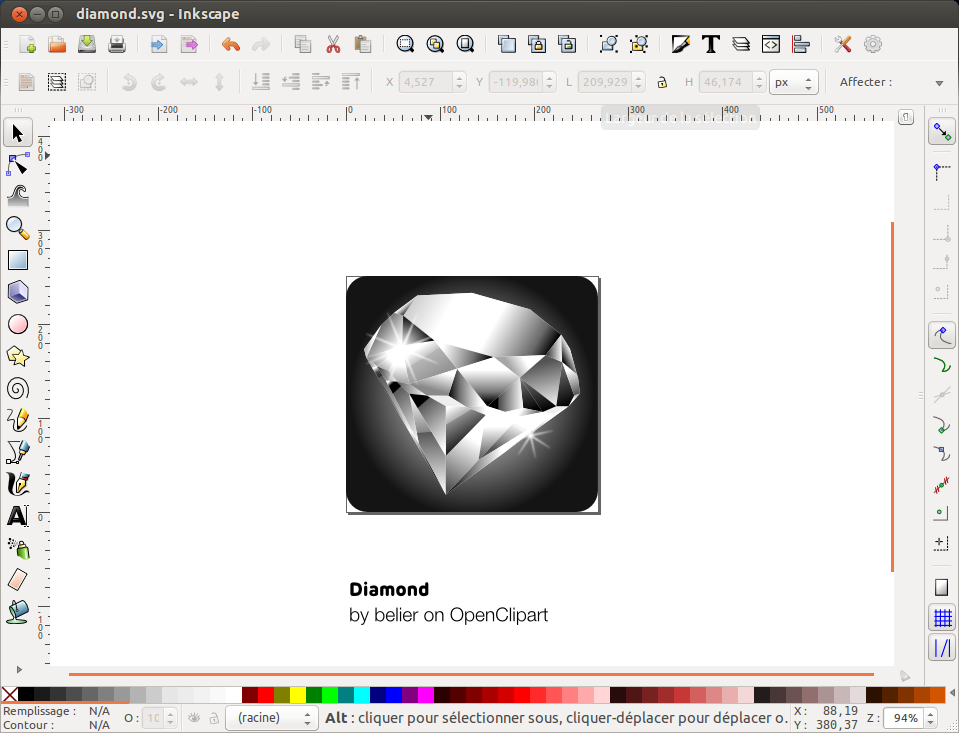Pick the yellow swatch in palette
This screenshot has width=959, height=733.
[298, 694]
